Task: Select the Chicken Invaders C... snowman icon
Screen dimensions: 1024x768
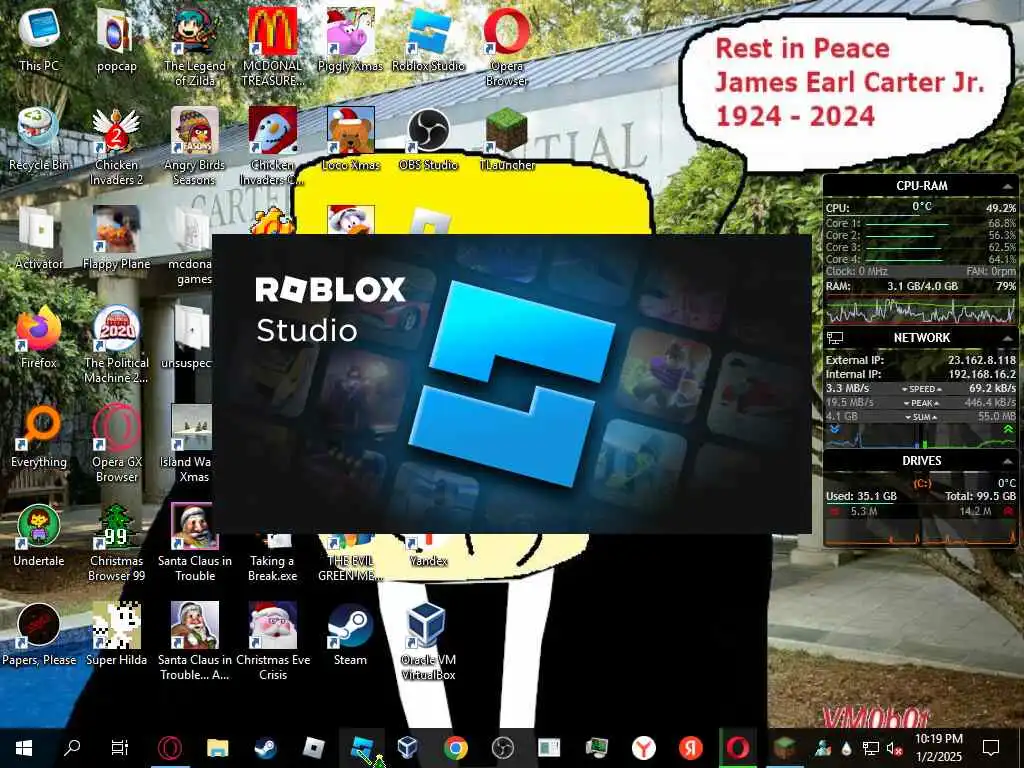Action: coord(272,145)
